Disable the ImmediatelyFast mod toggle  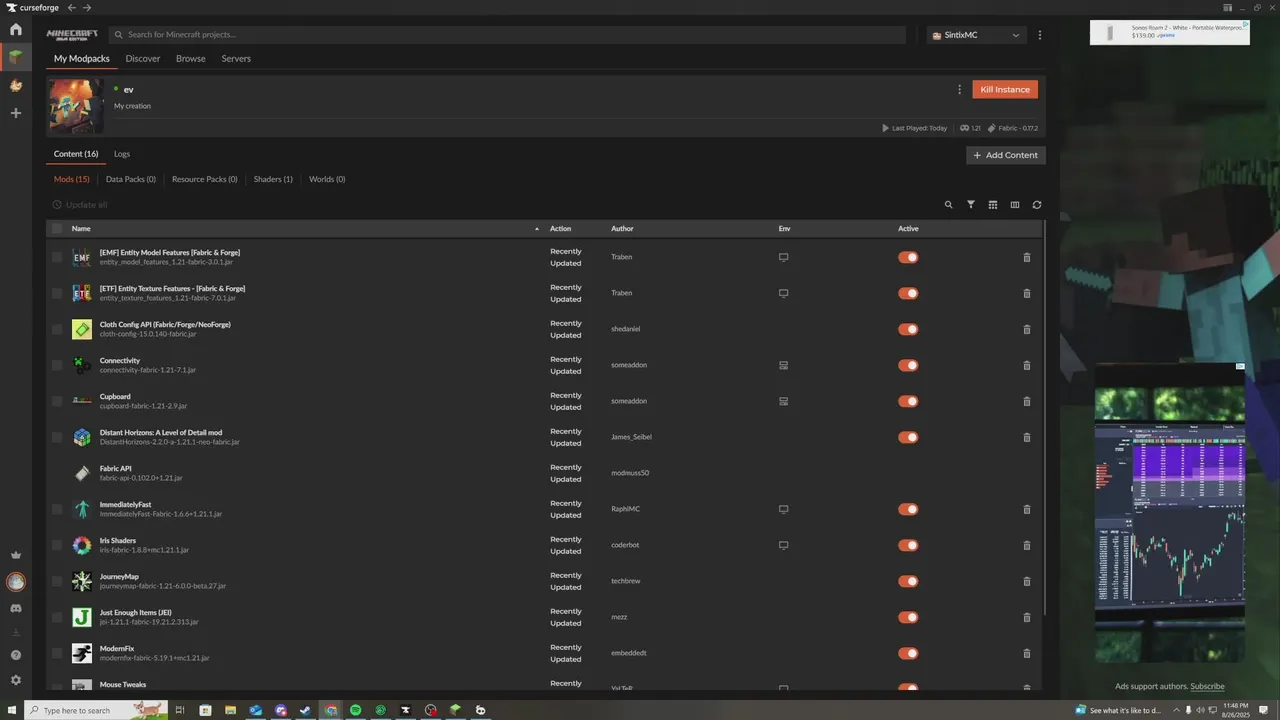(908, 509)
